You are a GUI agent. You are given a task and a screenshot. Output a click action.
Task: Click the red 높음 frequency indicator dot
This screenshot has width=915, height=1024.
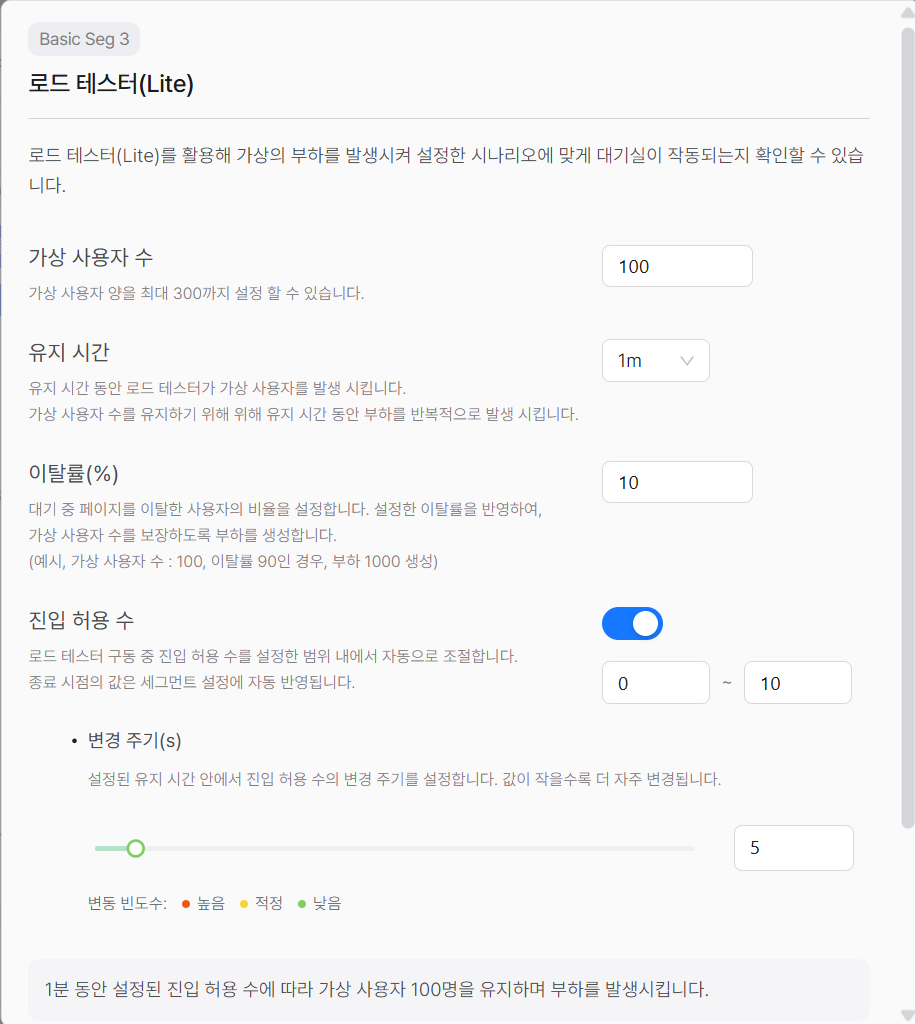coord(184,902)
